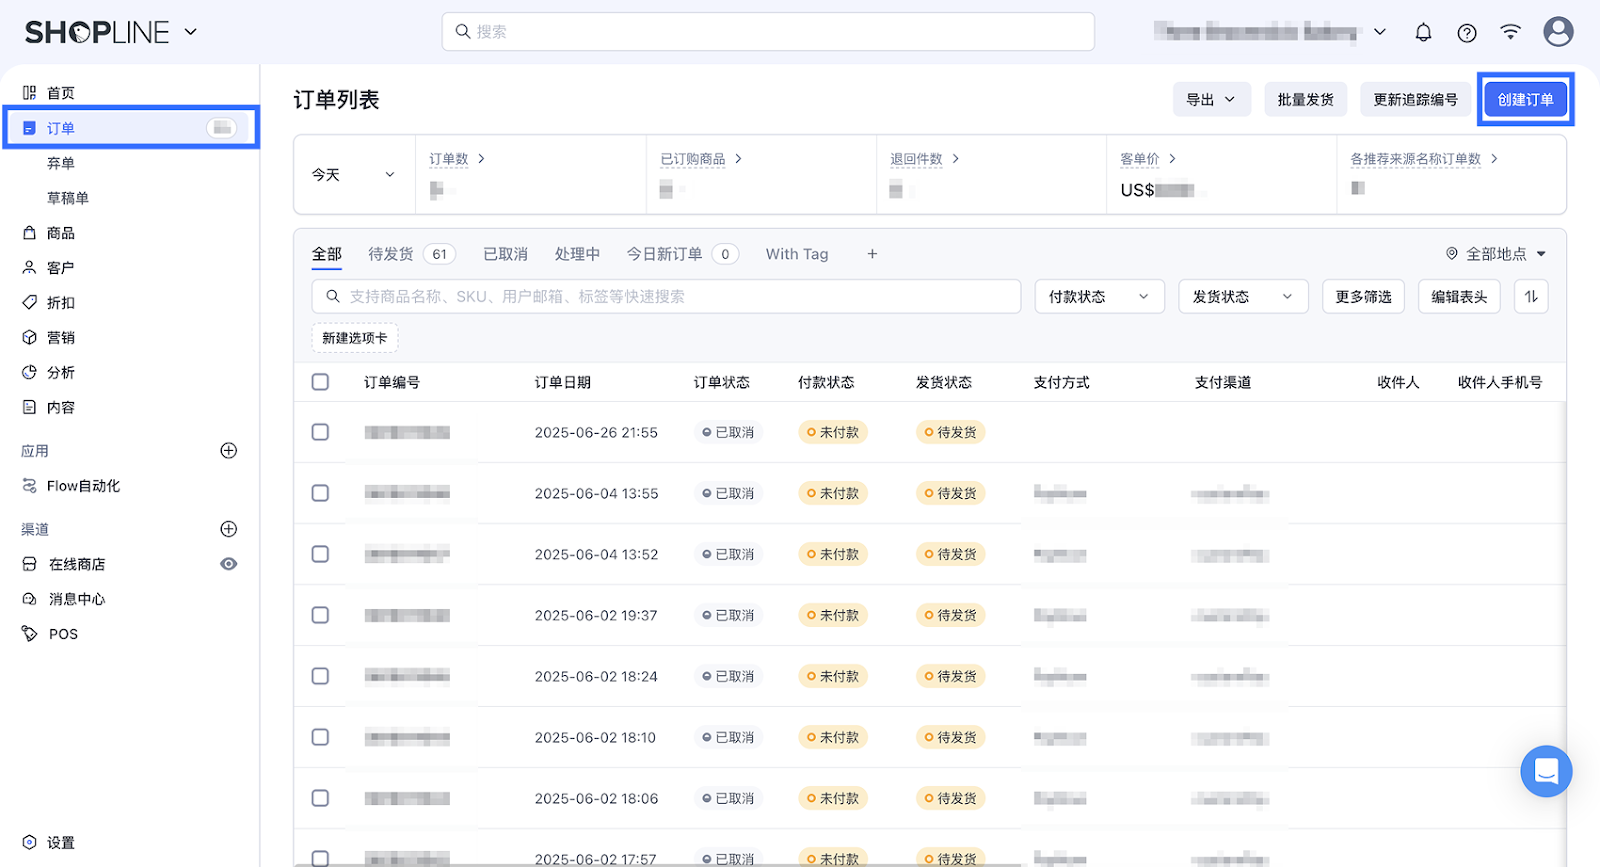Tick the select-all checkbox in table header
This screenshot has height=868, width=1600.
(x=320, y=382)
